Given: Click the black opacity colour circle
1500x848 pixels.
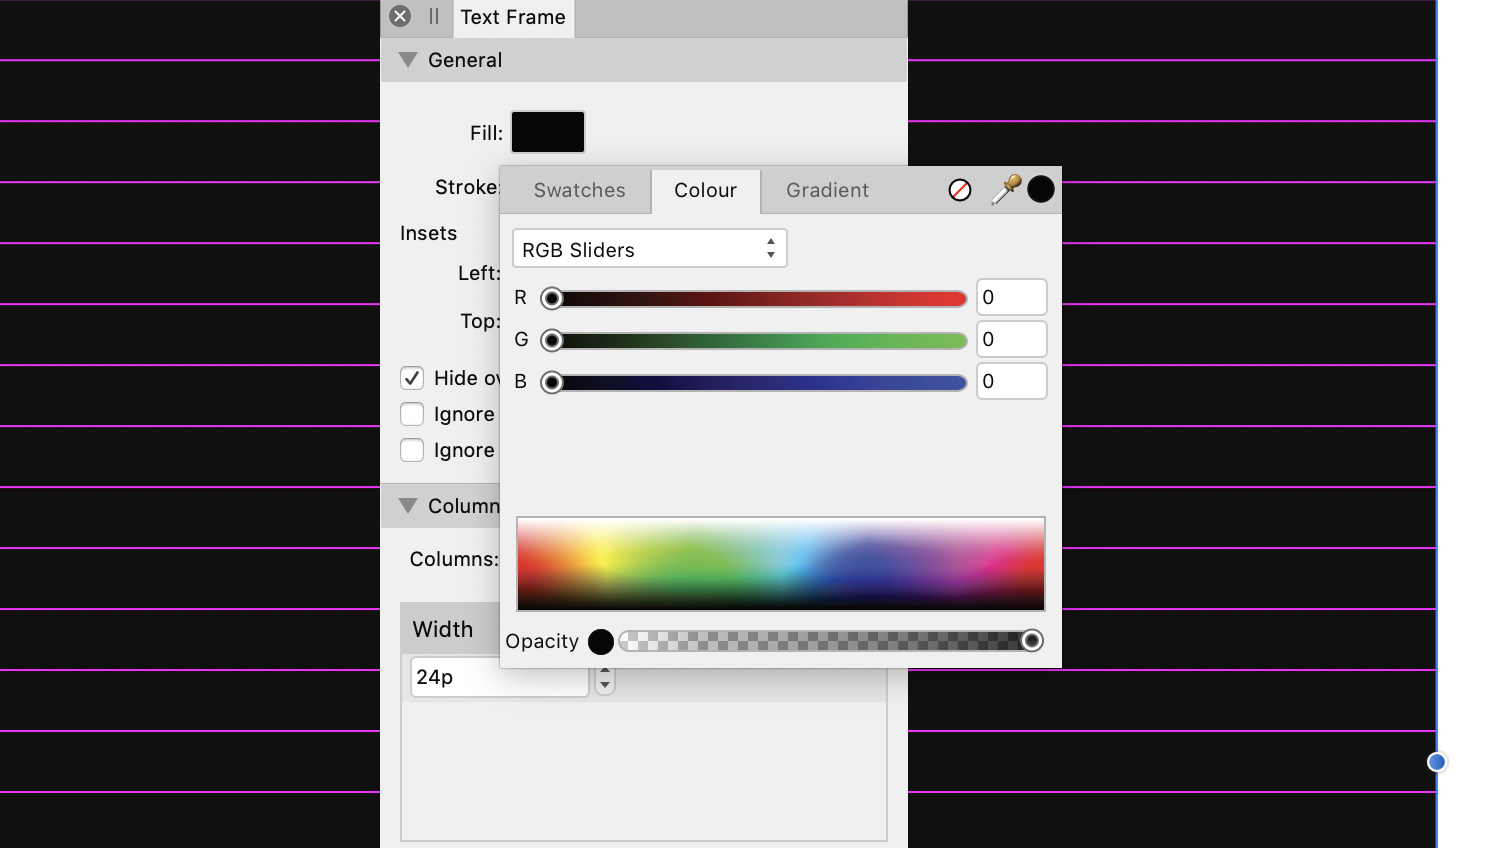Looking at the screenshot, I should 600,641.
